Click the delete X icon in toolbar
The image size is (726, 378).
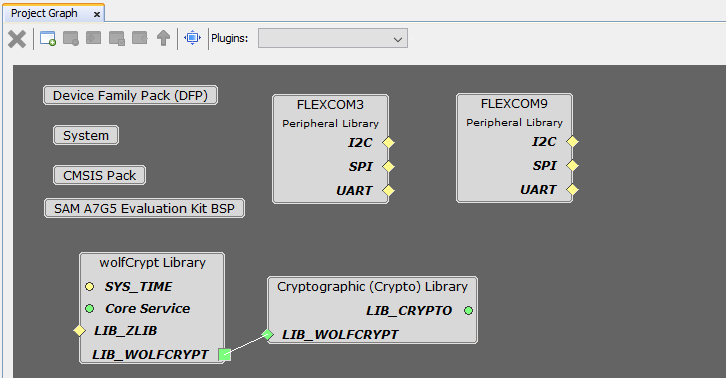17,39
